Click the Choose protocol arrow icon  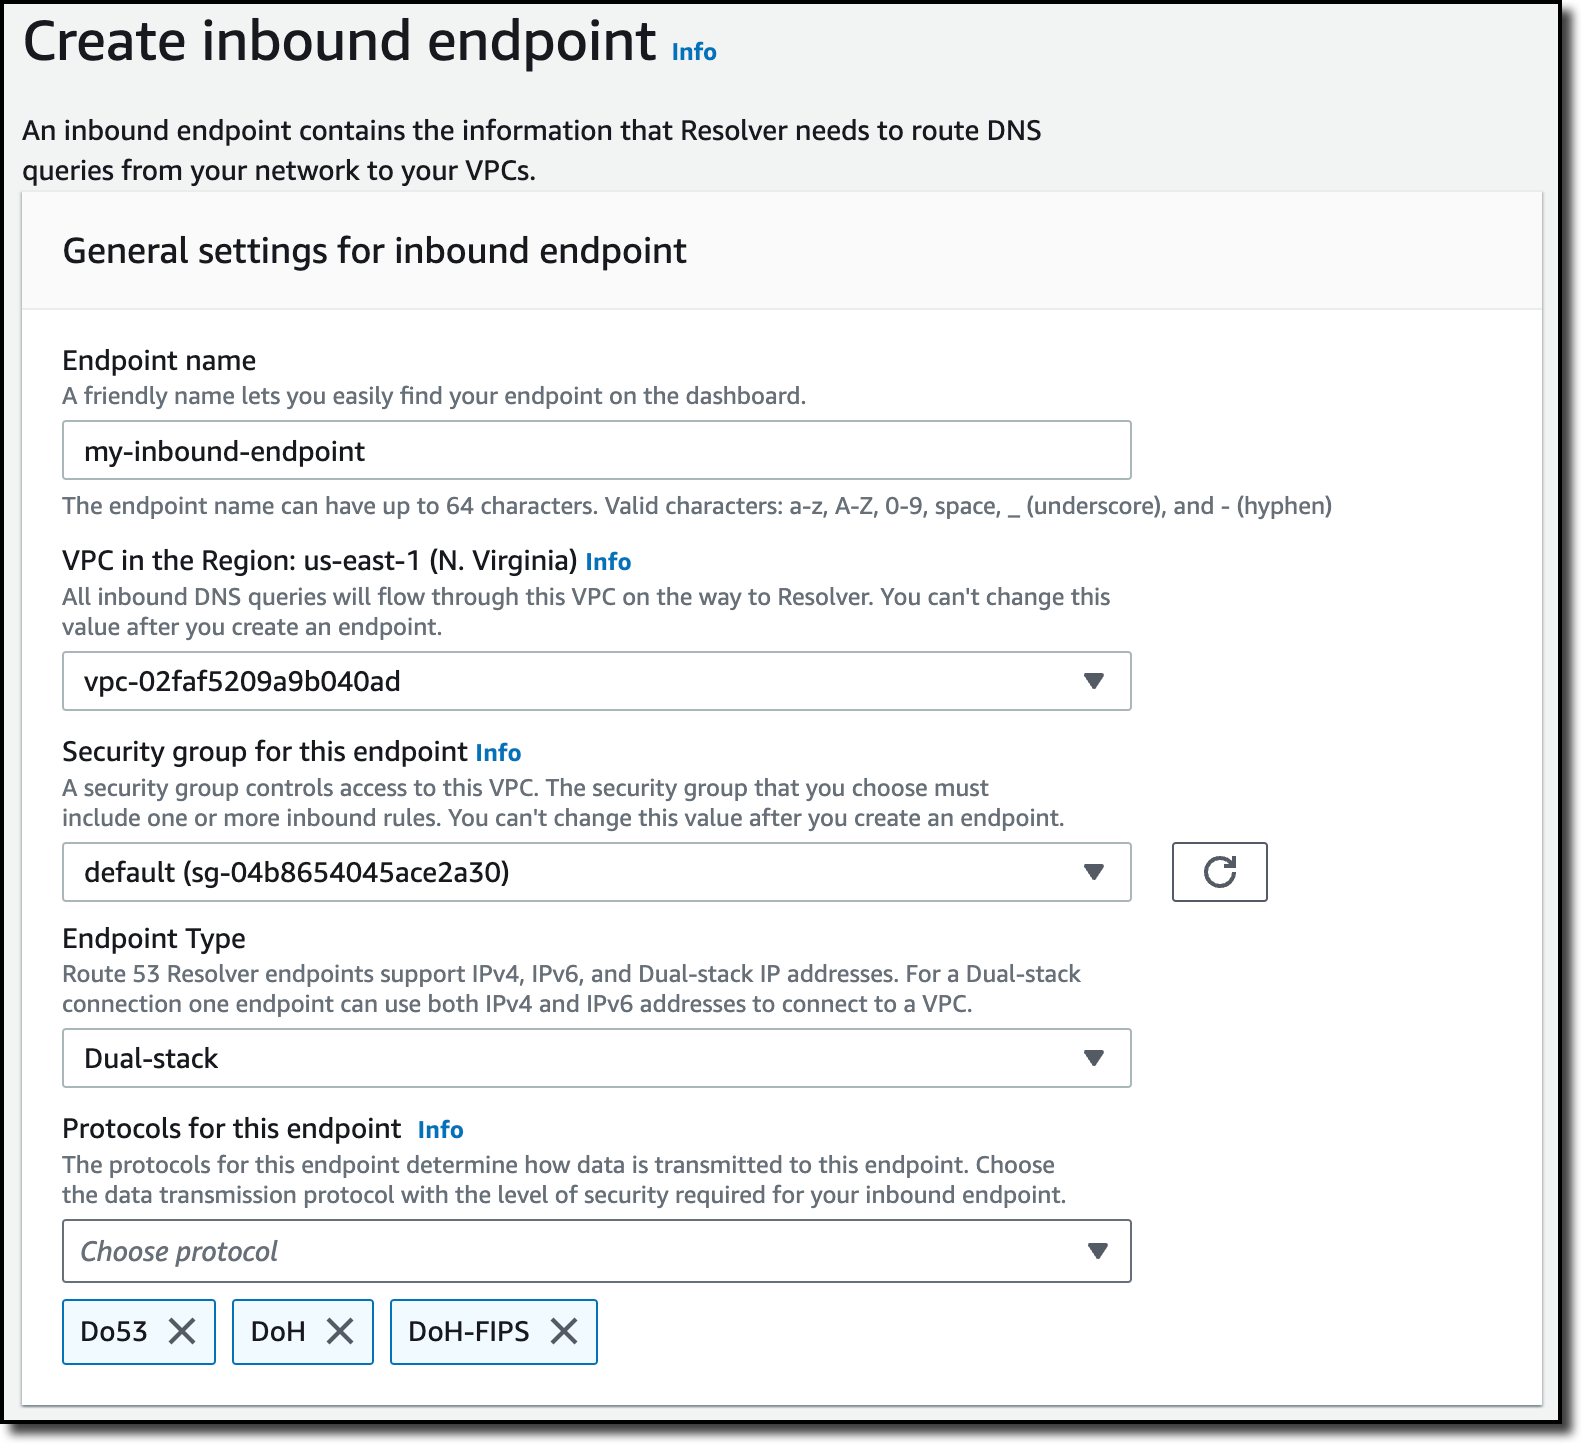click(x=1097, y=1251)
